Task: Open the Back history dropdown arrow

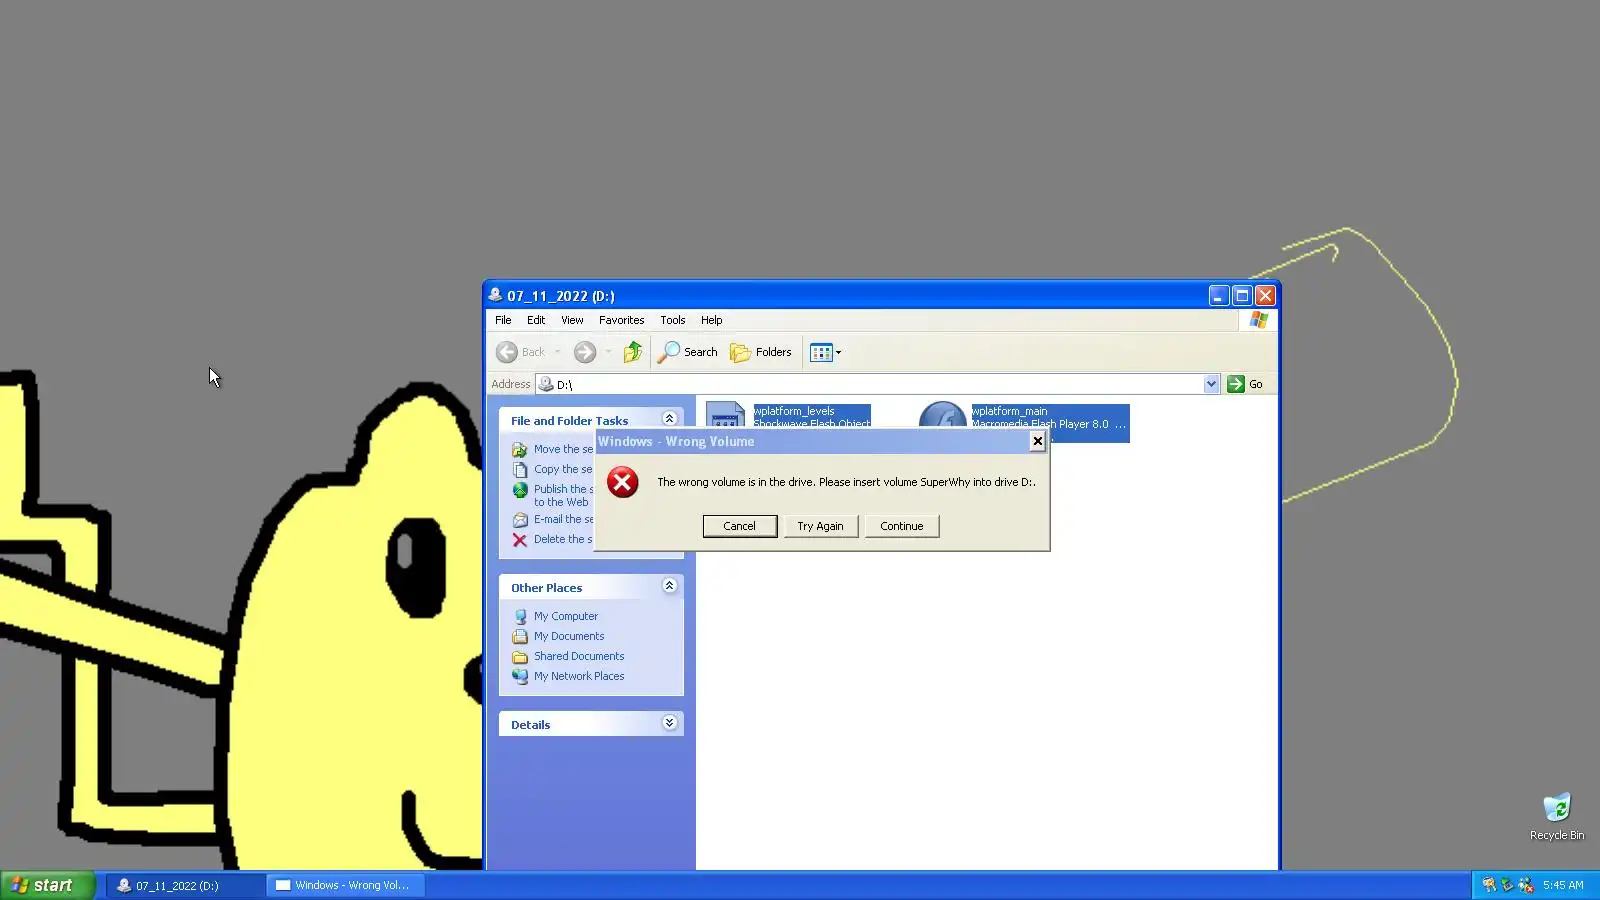Action: point(557,352)
